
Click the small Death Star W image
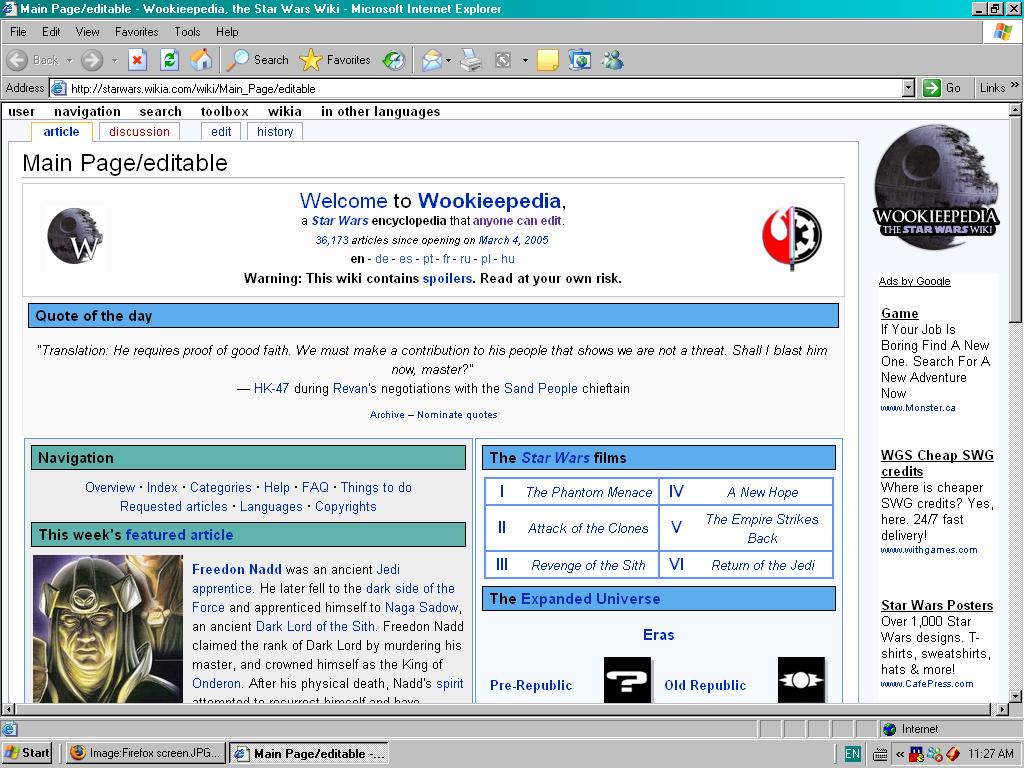75,236
